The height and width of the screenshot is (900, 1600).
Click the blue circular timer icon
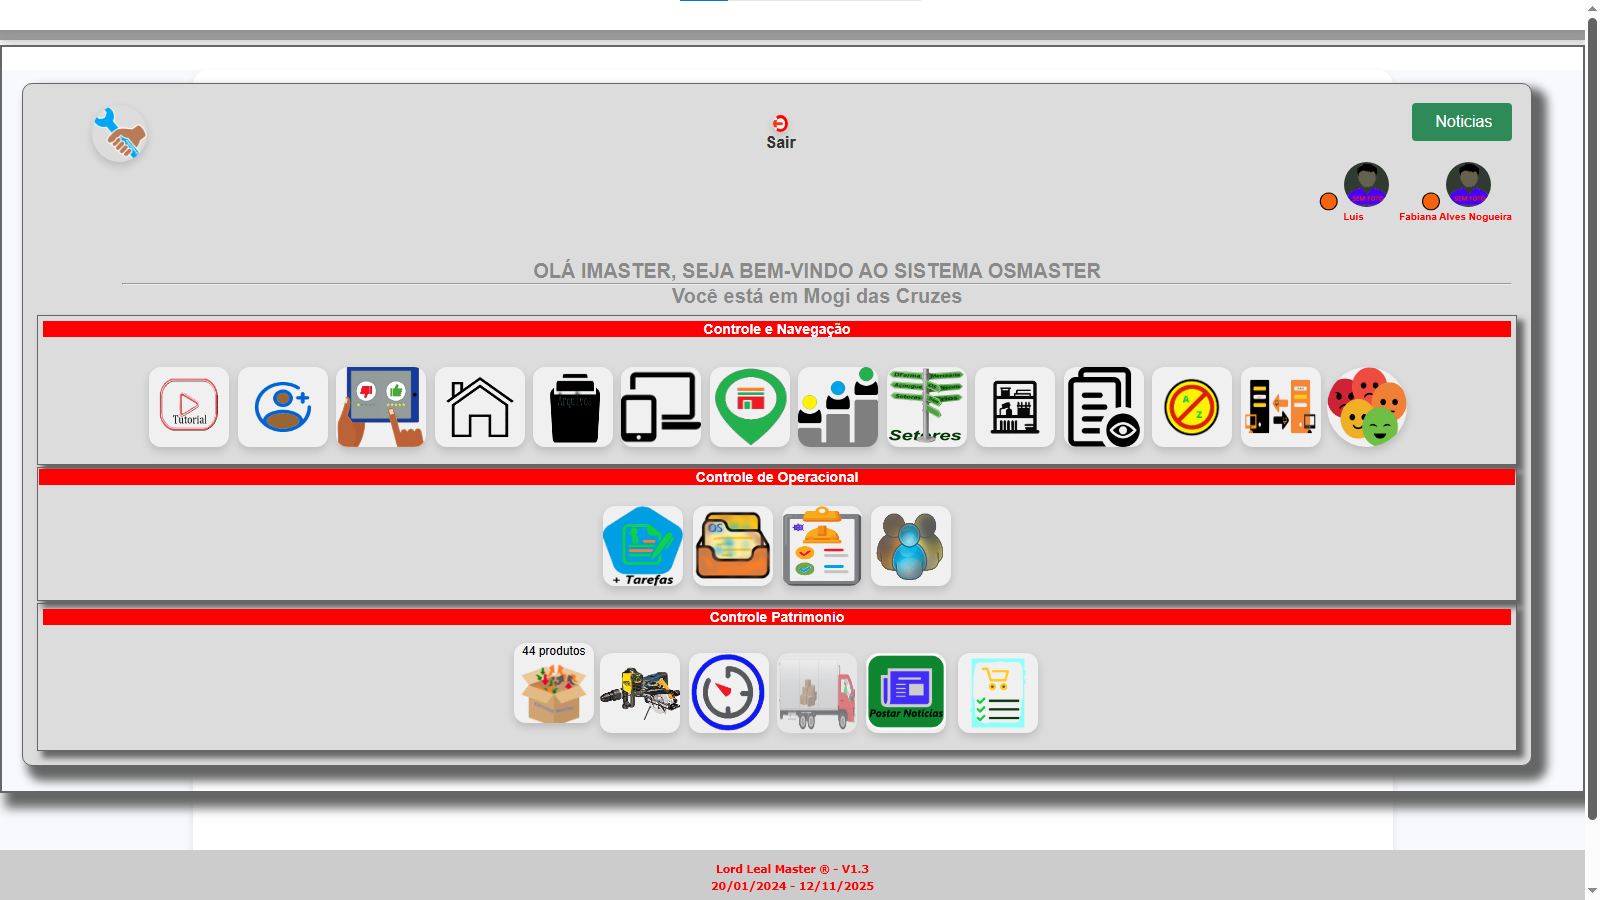click(x=729, y=693)
